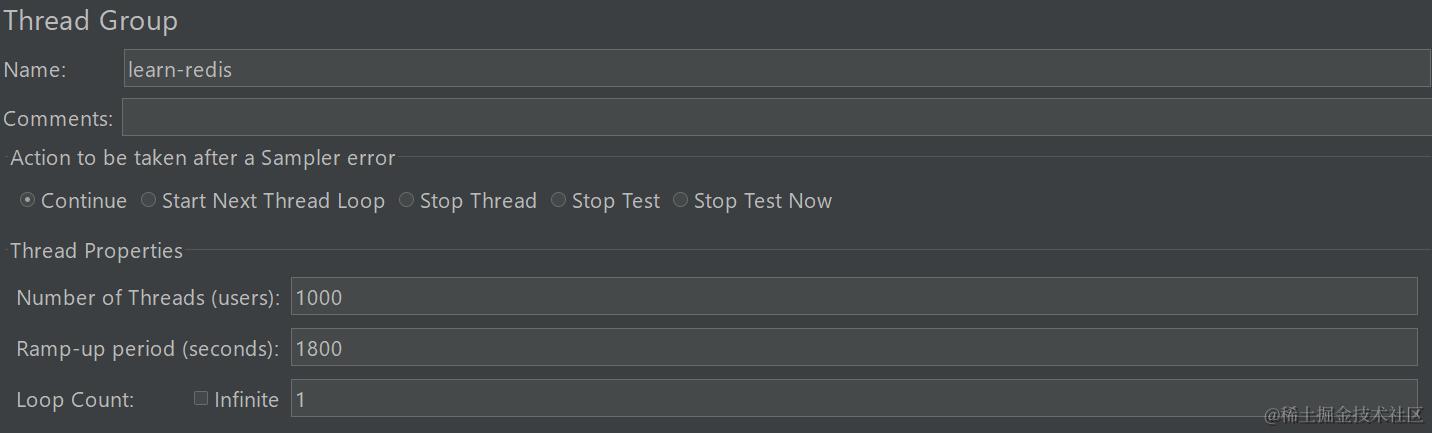Click the Thread Properties section title

pos(96,251)
